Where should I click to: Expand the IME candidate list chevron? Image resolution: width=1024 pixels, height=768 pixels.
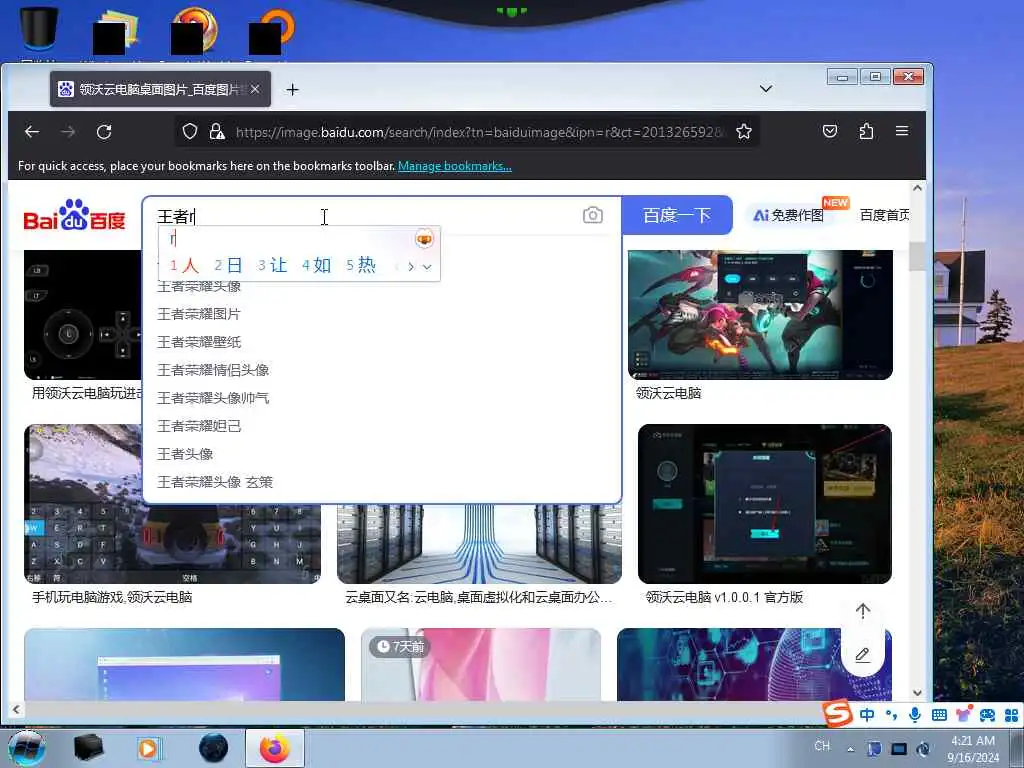coord(427,266)
